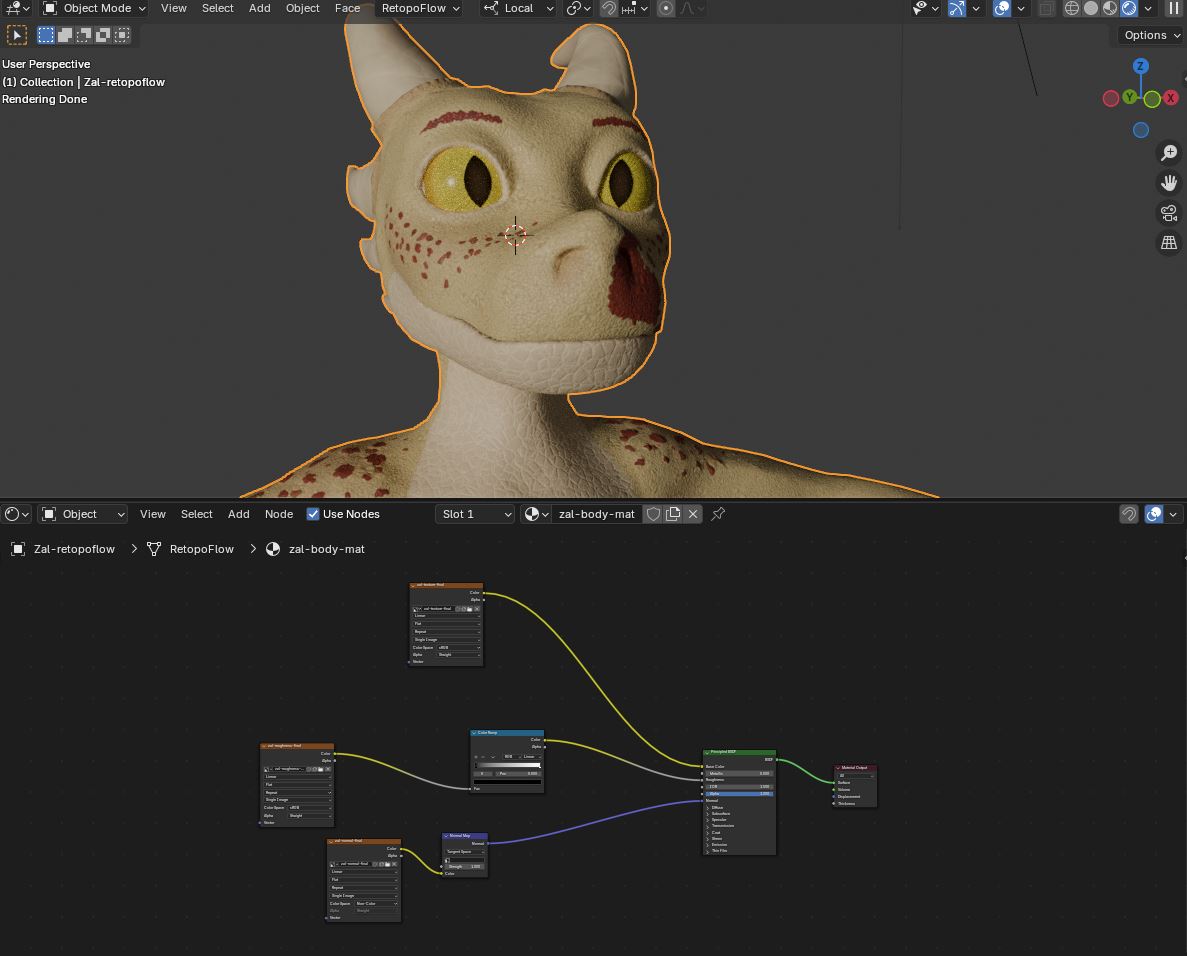Select material preview shading icon
Image resolution: width=1187 pixels, height=956 pixels.
tap(1110, 8)
